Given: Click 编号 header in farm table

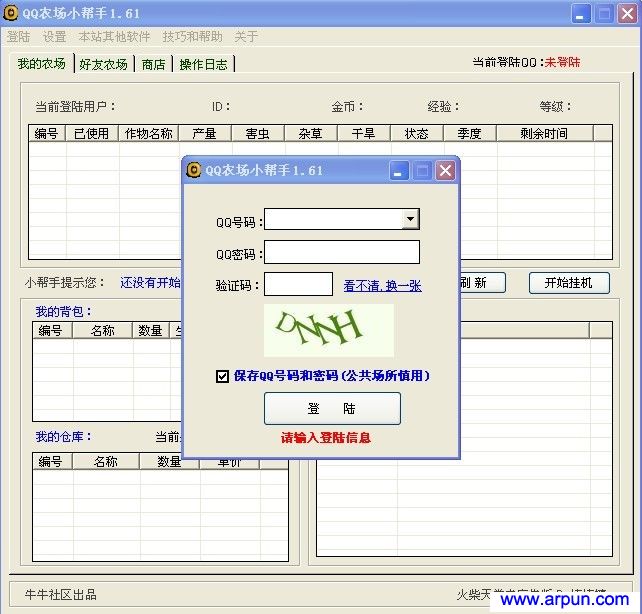Looking at the screenshot, I should [x=47, y=133].
